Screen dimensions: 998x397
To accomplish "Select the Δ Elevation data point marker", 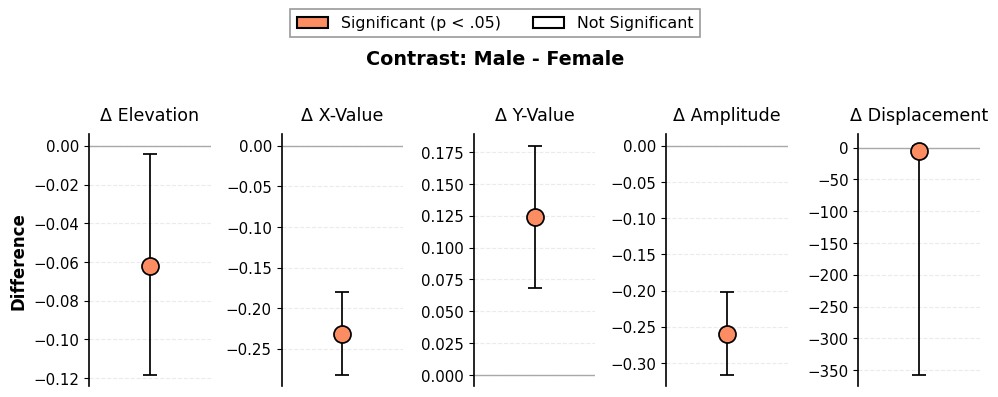I will 150,267.
